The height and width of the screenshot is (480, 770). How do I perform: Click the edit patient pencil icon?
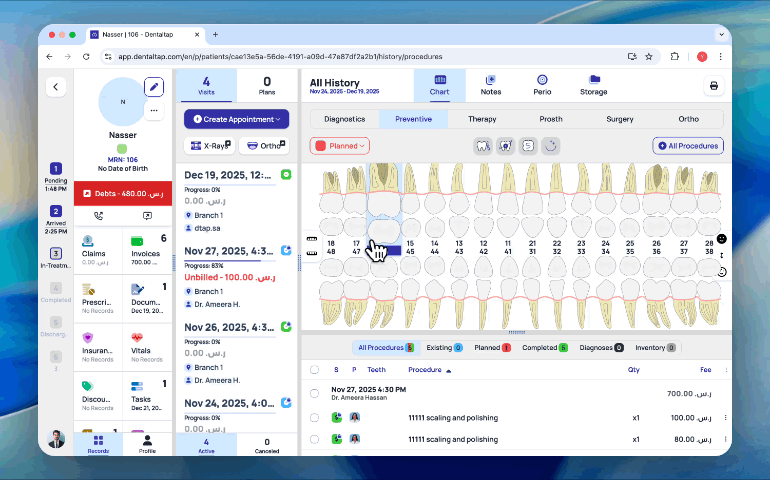pos(153,87)
